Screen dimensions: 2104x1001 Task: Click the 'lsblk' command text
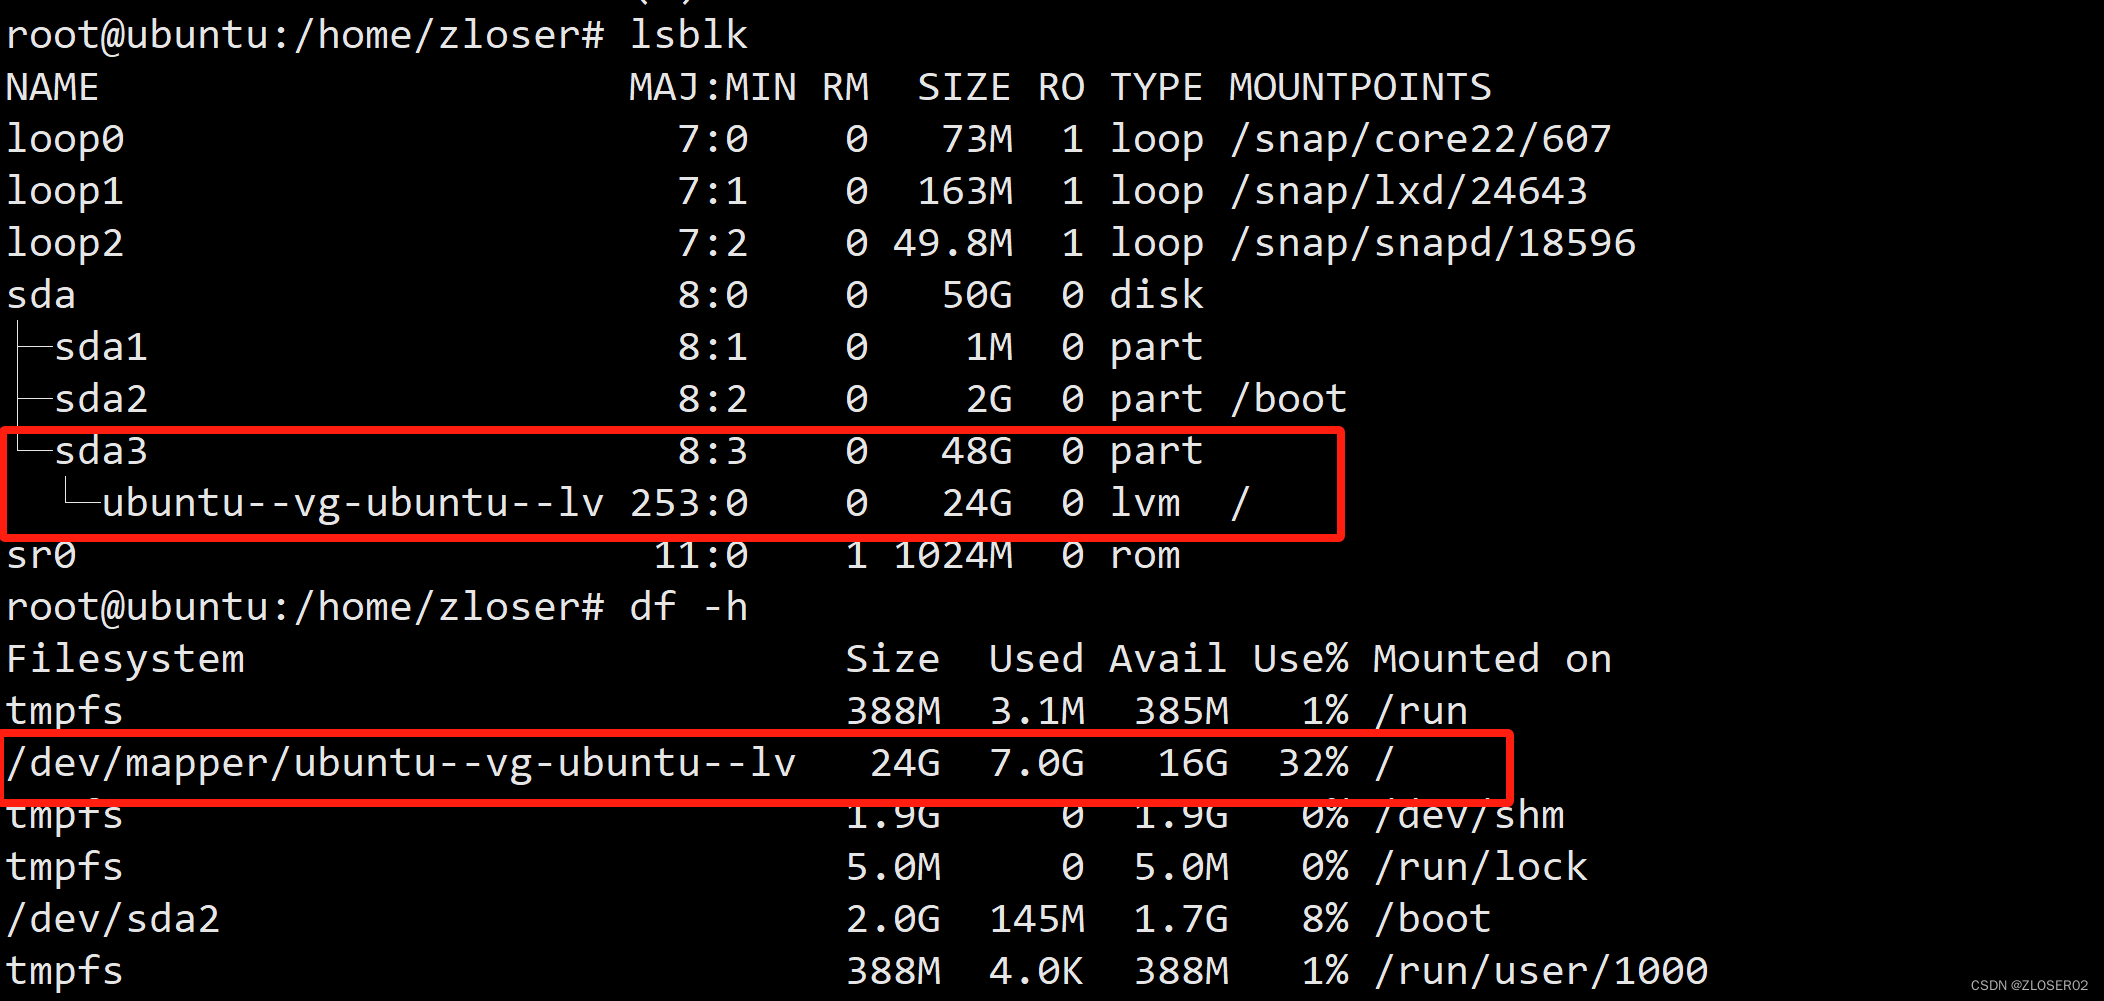[x=688, y=35]
